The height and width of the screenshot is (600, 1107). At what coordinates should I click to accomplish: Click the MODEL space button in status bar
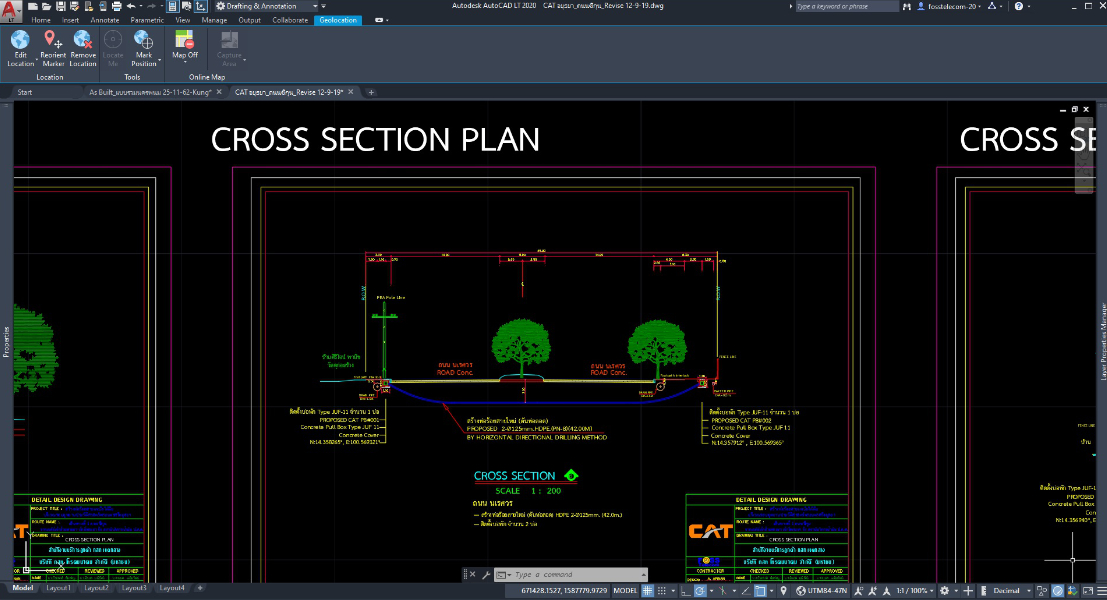[625, 591]
